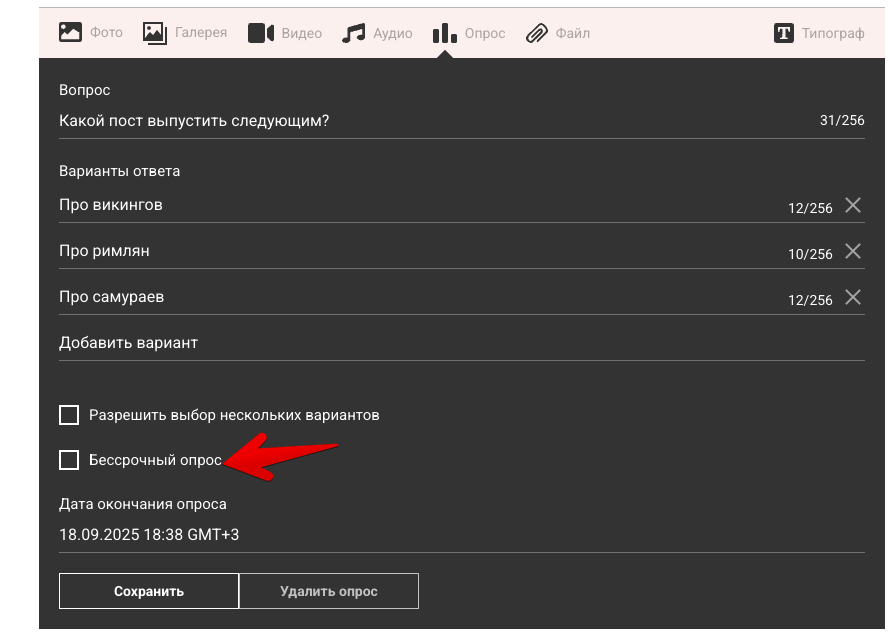Select the Видео camera icon
Screen dimensions: 889x638
pos(261,33)
